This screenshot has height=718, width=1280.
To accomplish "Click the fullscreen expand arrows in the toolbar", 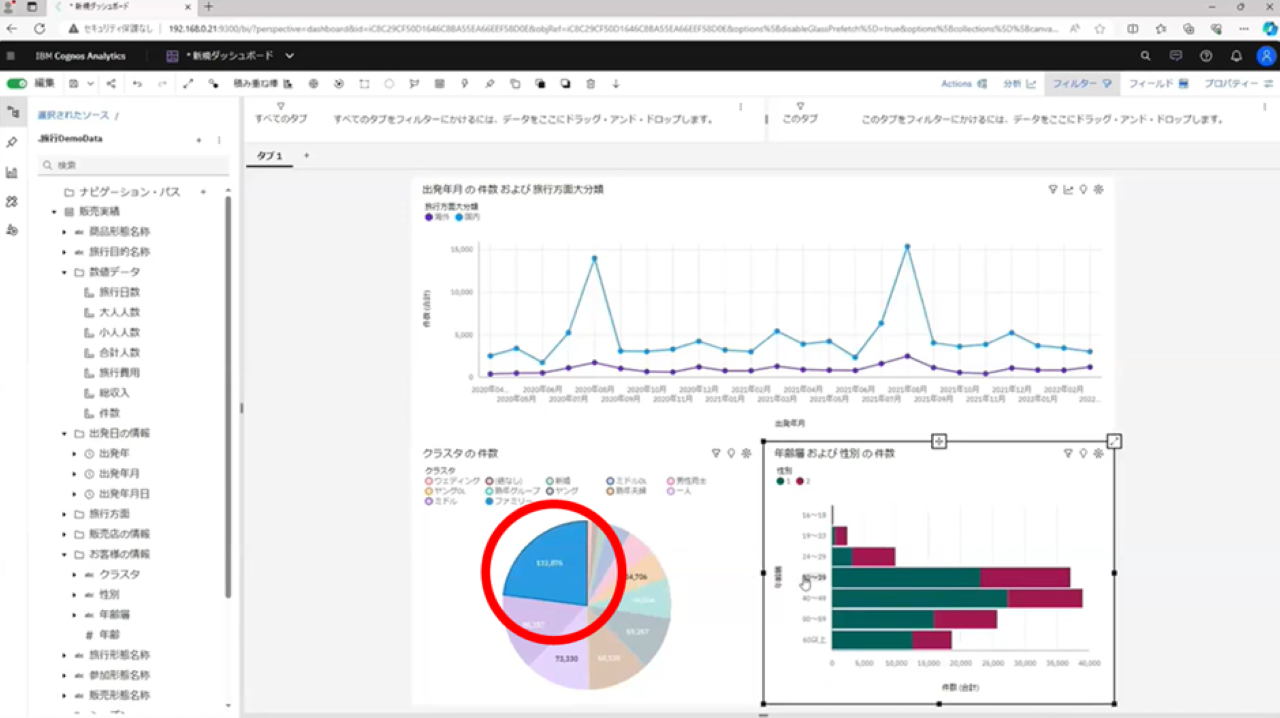I will pyautogui.click(x=188, y=84).
